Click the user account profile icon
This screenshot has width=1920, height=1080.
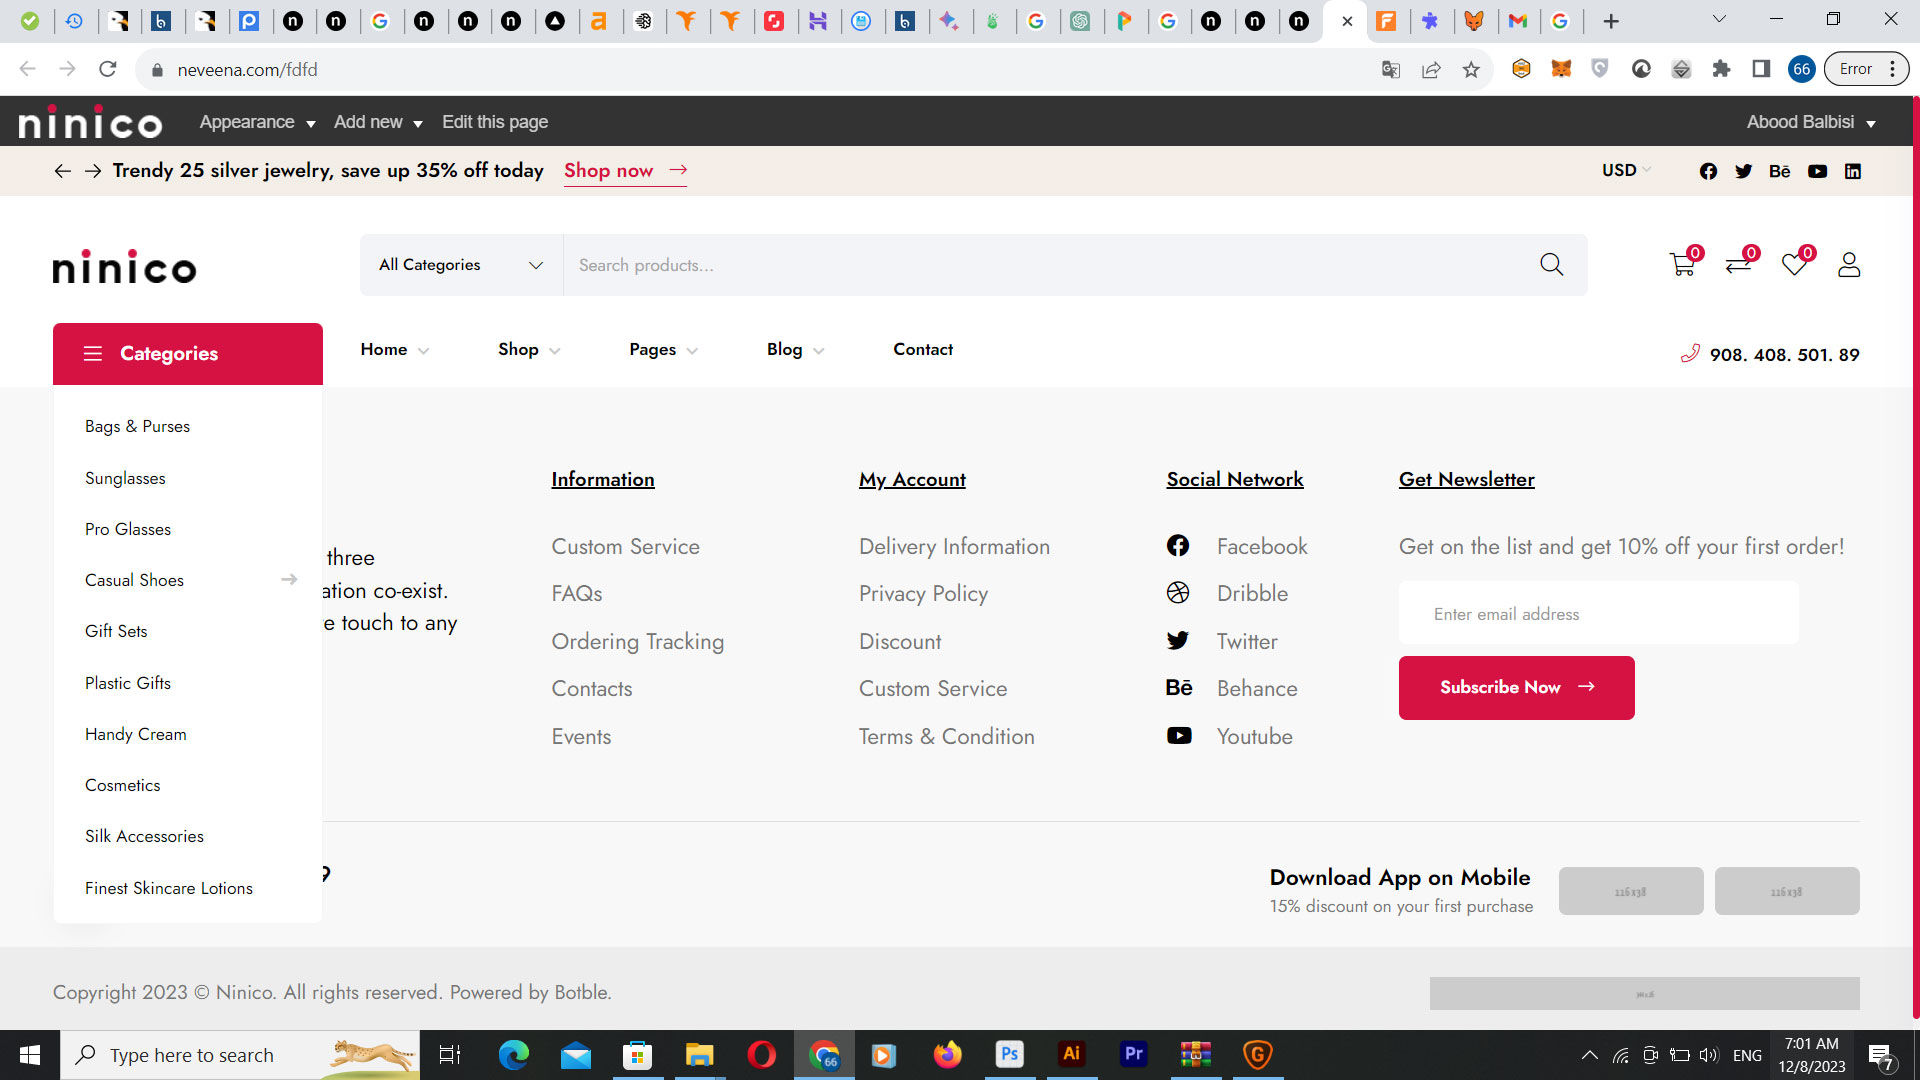(x=1849, y=265)
